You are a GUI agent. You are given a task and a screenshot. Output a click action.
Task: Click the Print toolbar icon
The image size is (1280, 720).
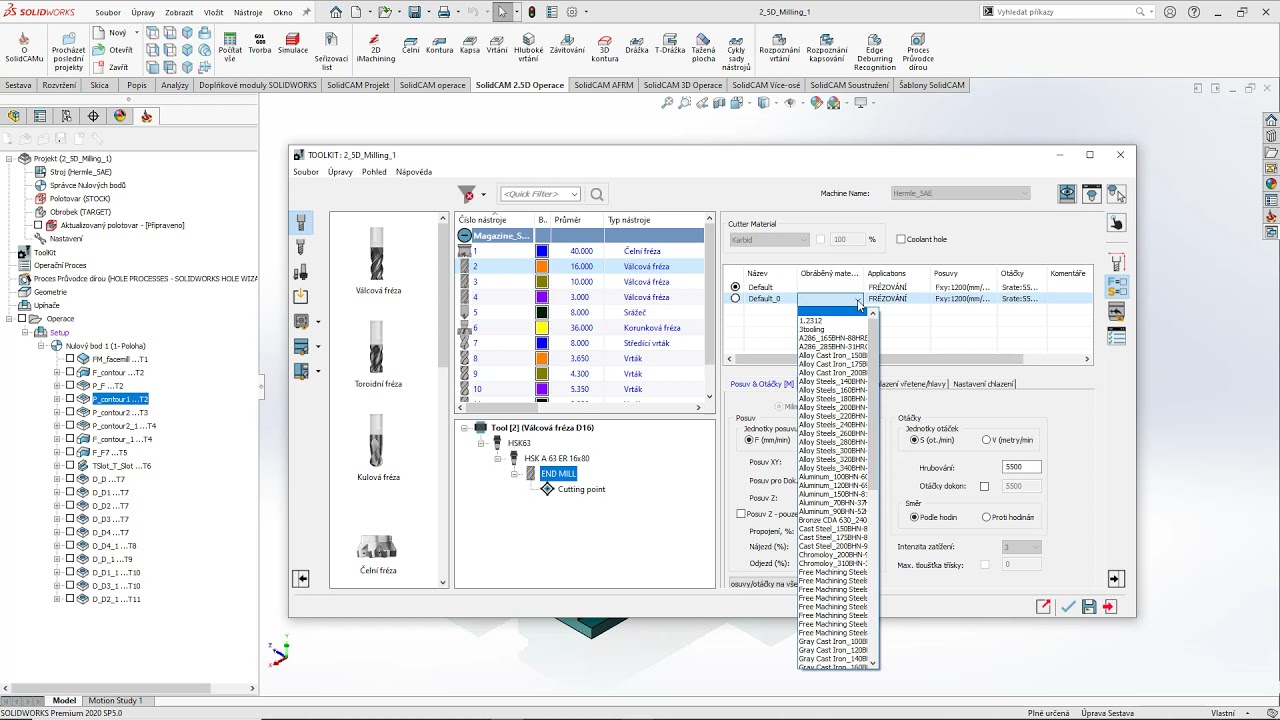[x=444, y=12]
